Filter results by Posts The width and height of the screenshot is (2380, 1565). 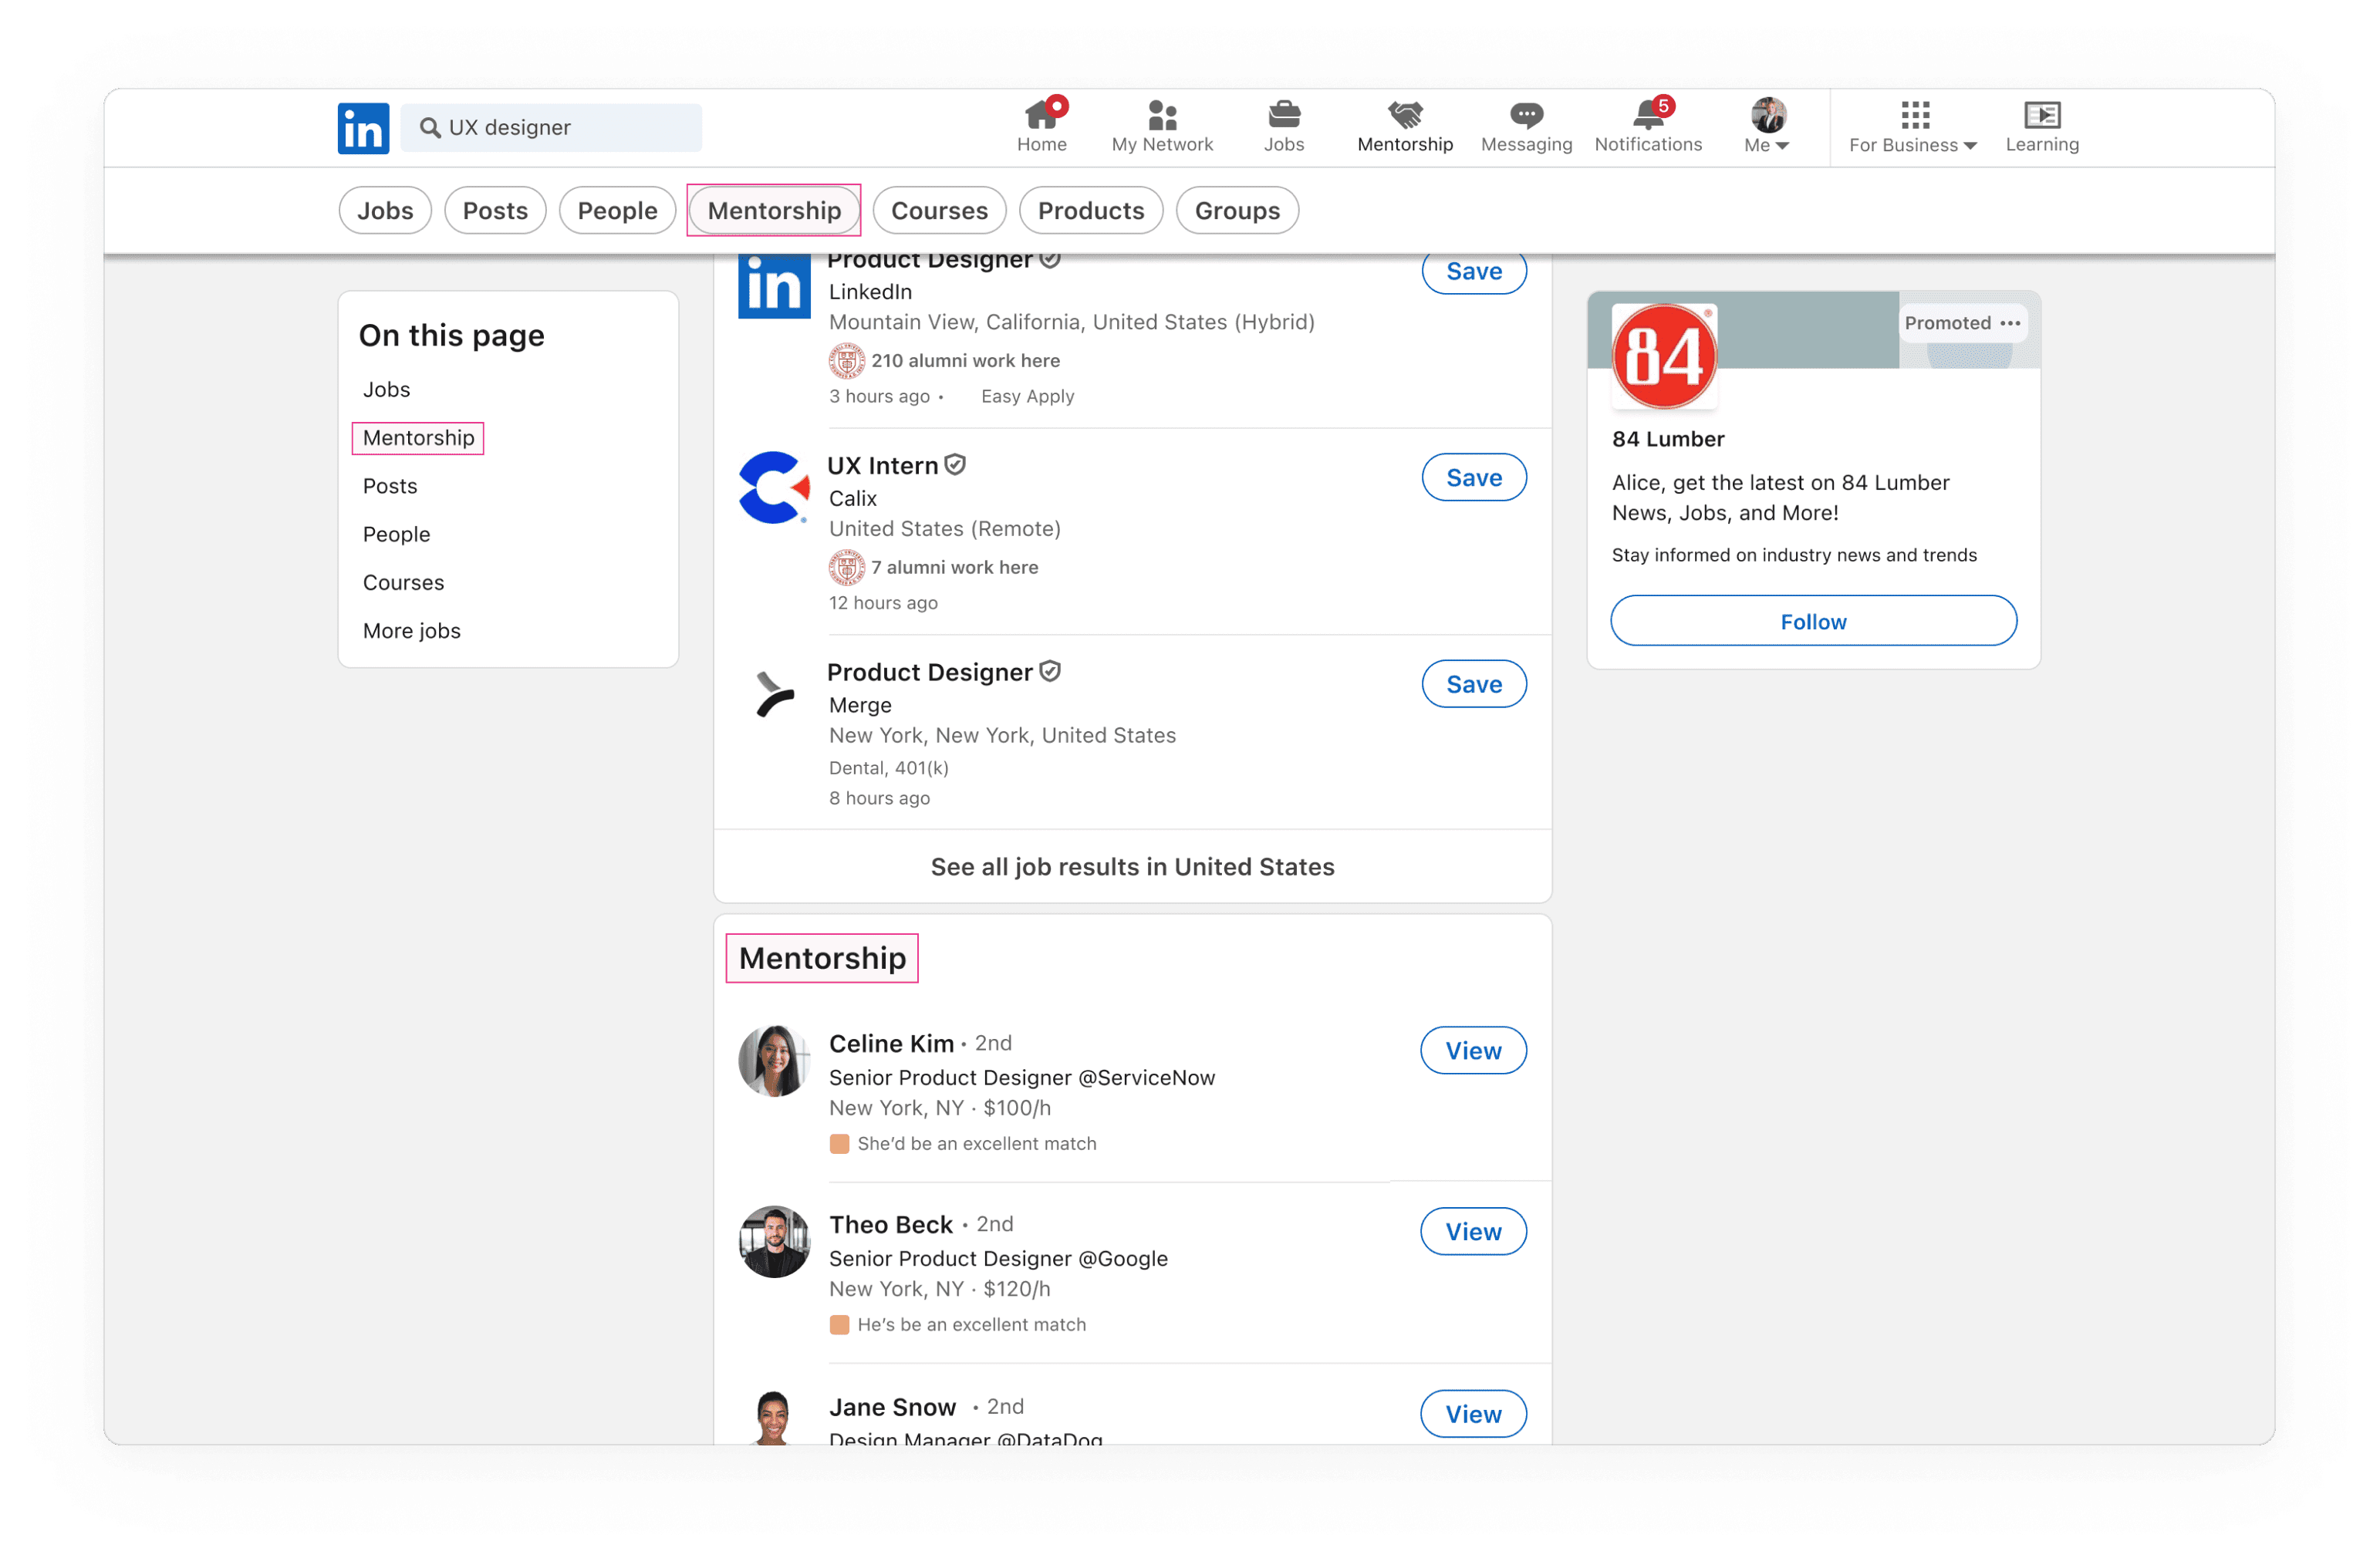pos(495,211)
